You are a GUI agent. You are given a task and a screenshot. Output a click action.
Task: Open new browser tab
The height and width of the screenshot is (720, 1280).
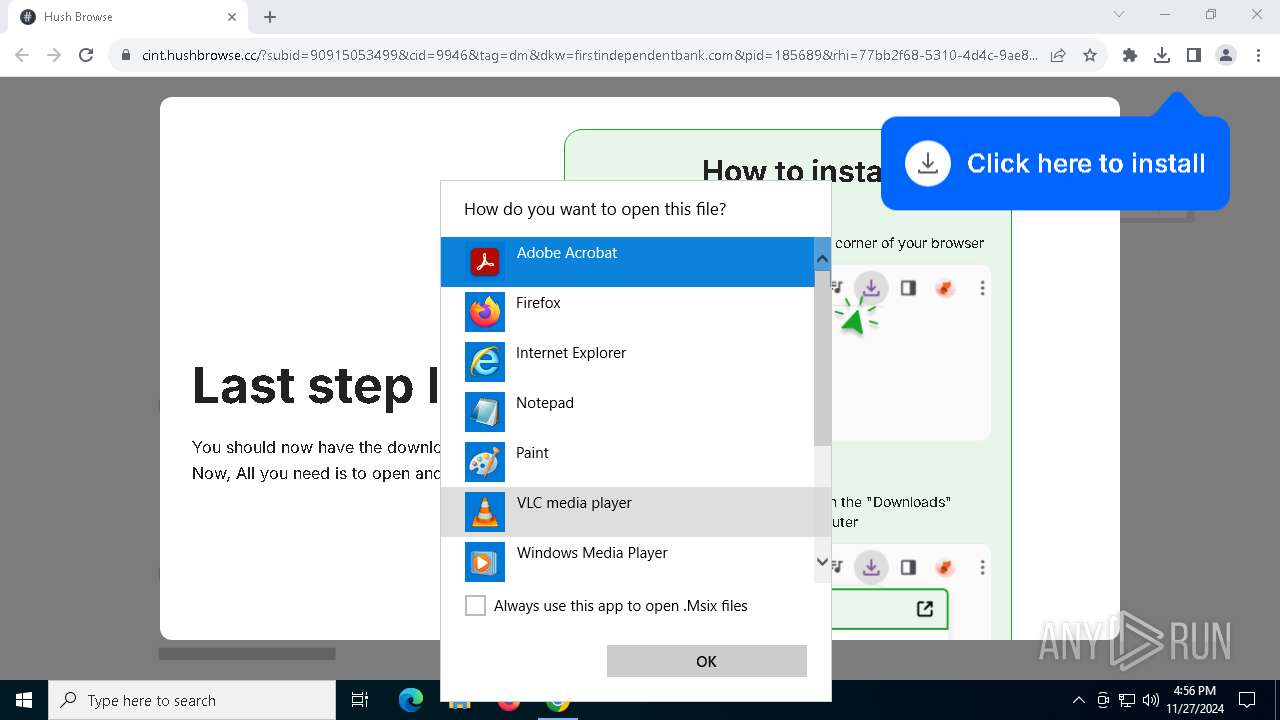point(270,17)
